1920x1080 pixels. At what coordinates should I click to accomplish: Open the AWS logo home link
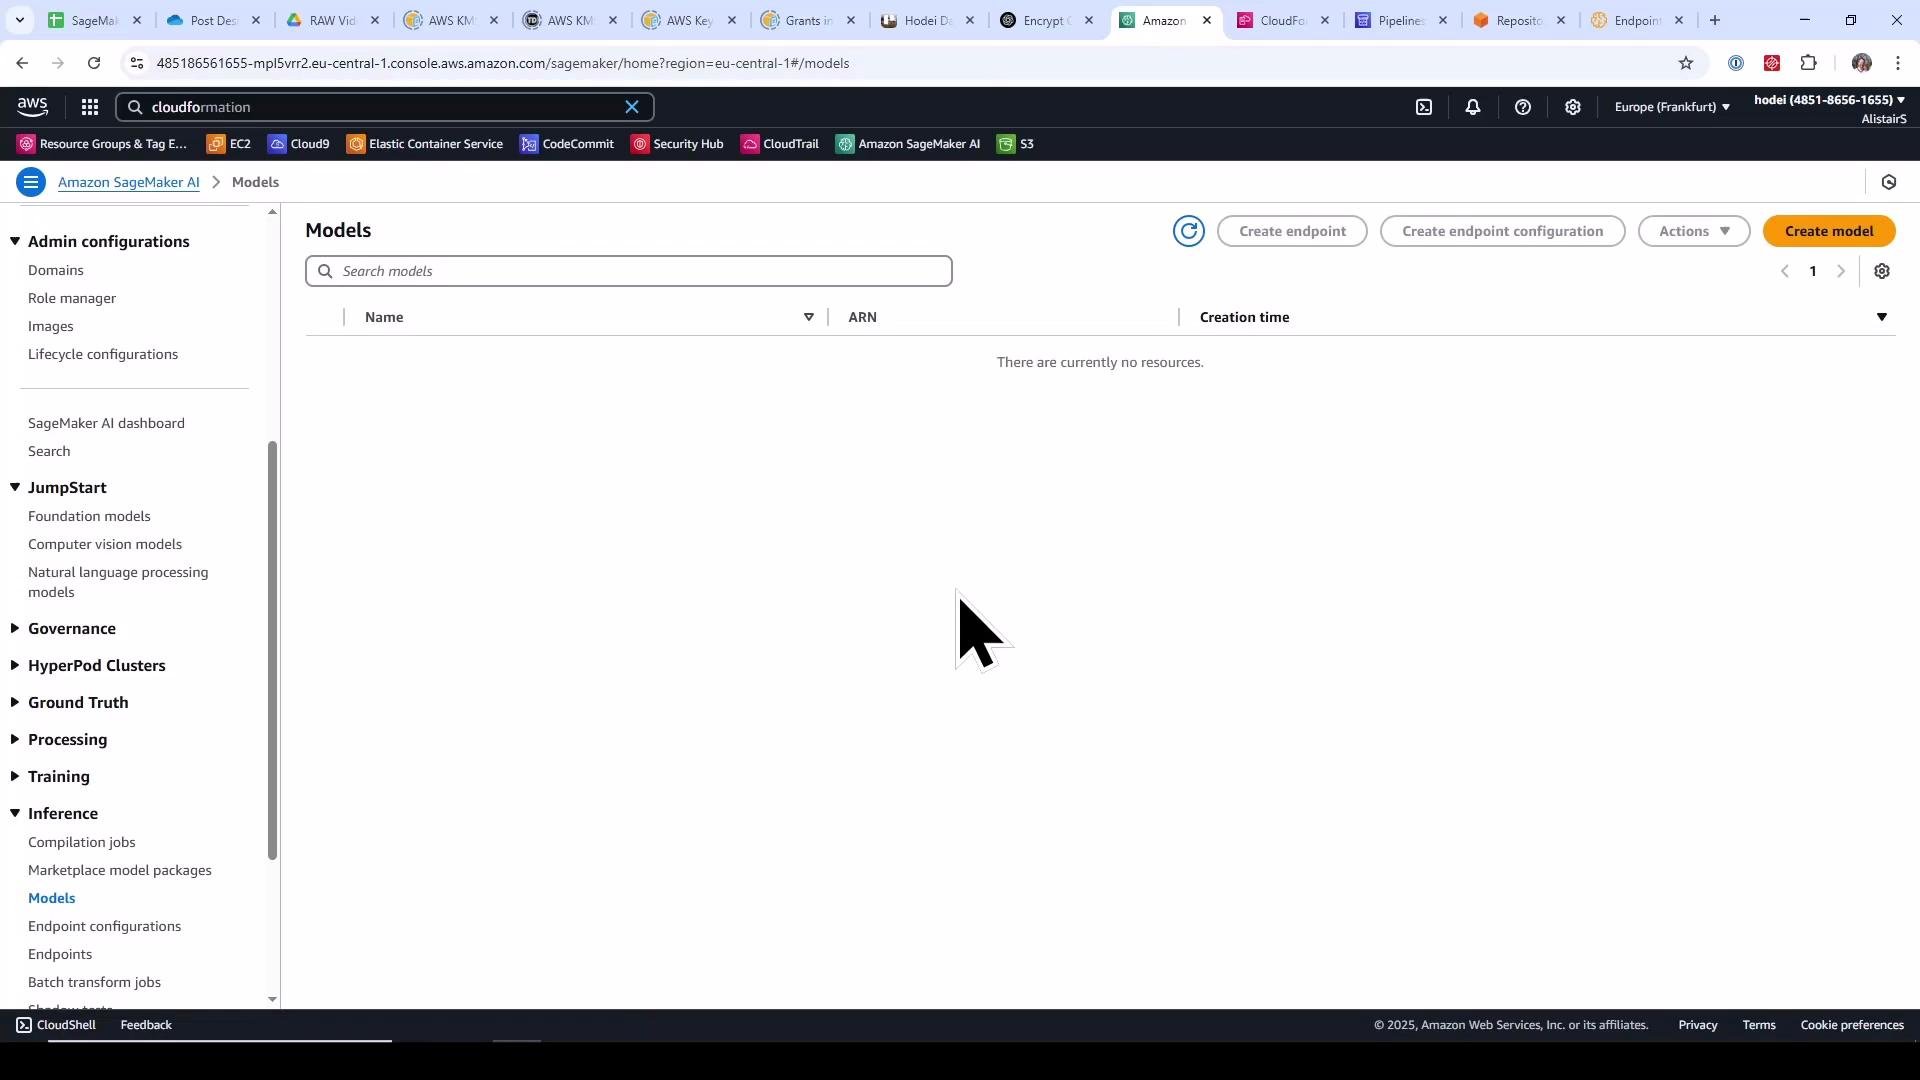pyautogui.click(x=32, y=107)
